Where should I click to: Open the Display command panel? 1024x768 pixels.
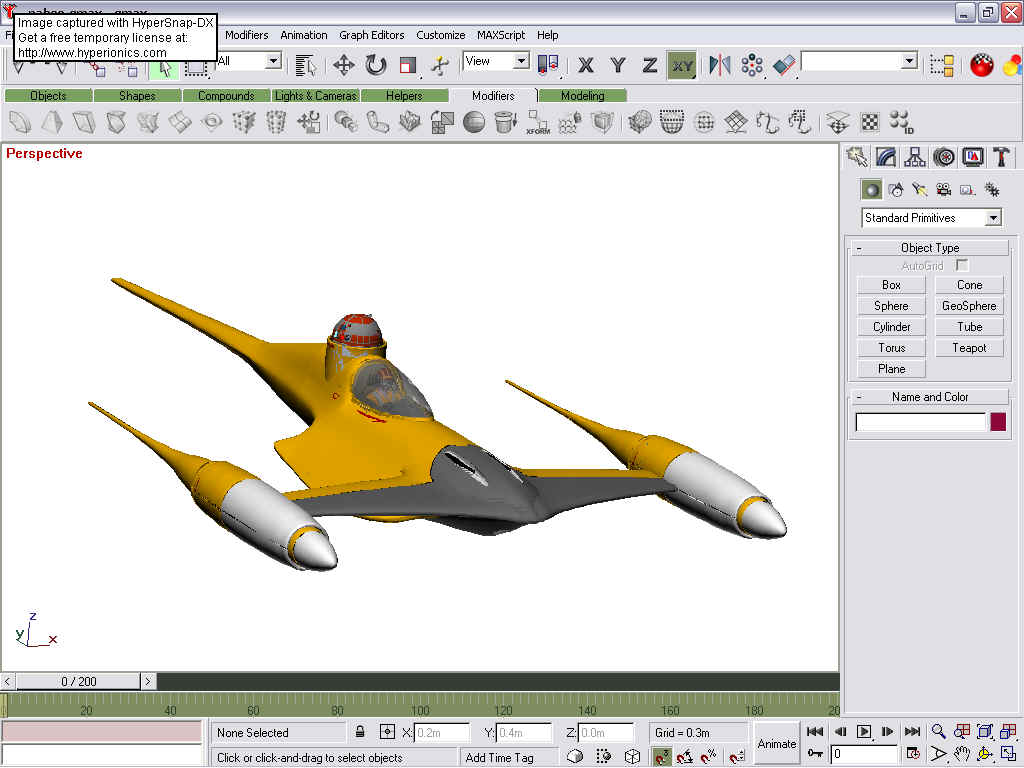pos(971,157)
